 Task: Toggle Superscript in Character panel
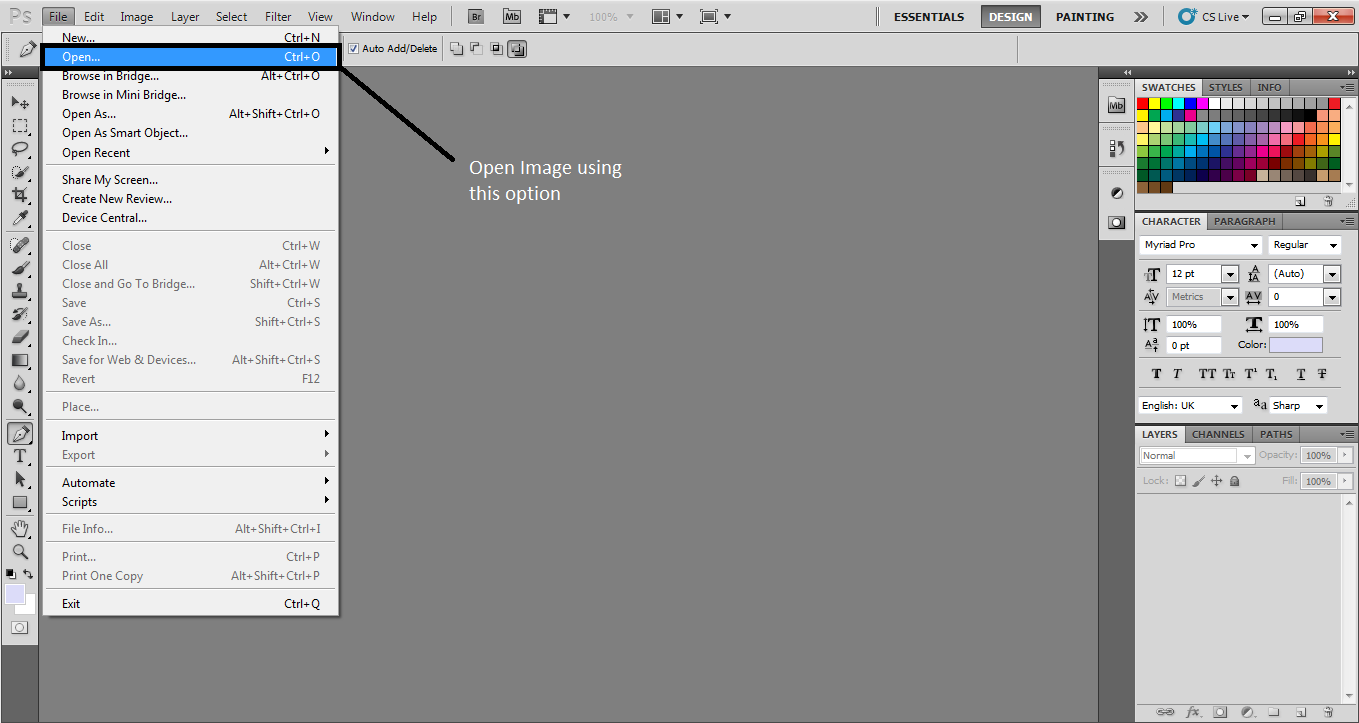click(x=1250, y=374)
